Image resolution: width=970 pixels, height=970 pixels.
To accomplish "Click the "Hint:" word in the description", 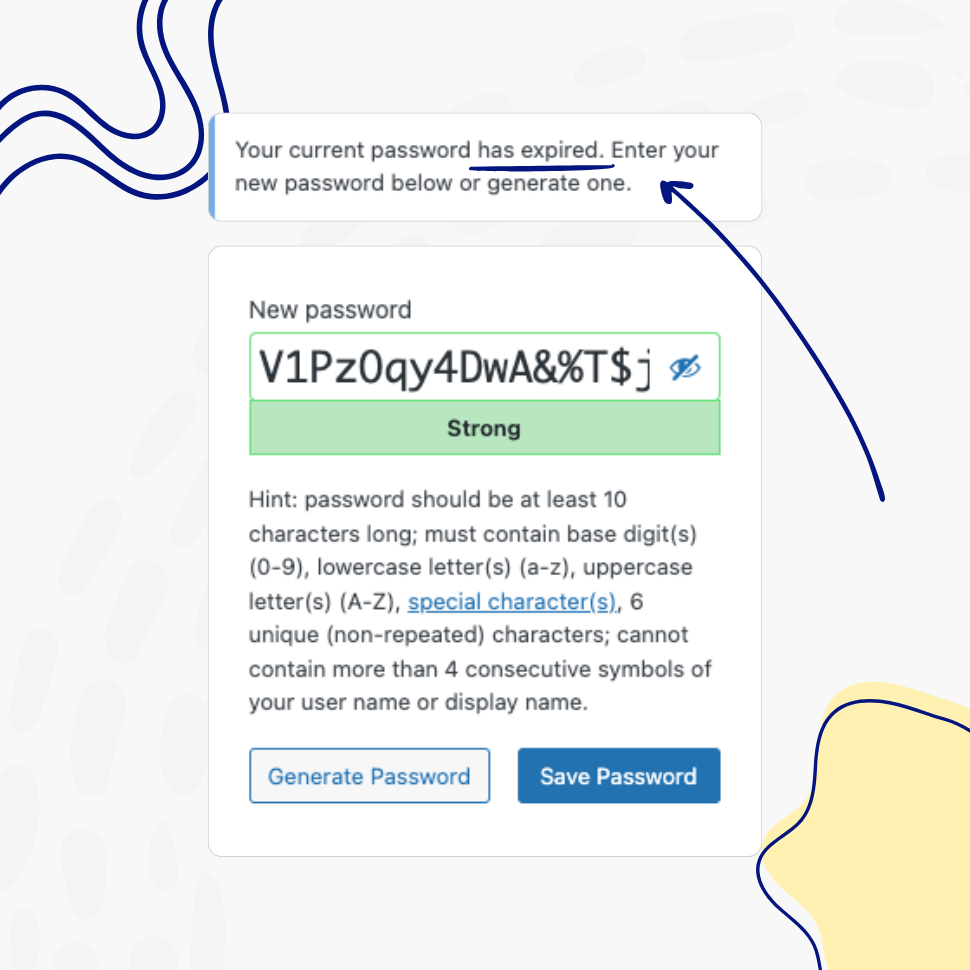I will tap(273, 499).
